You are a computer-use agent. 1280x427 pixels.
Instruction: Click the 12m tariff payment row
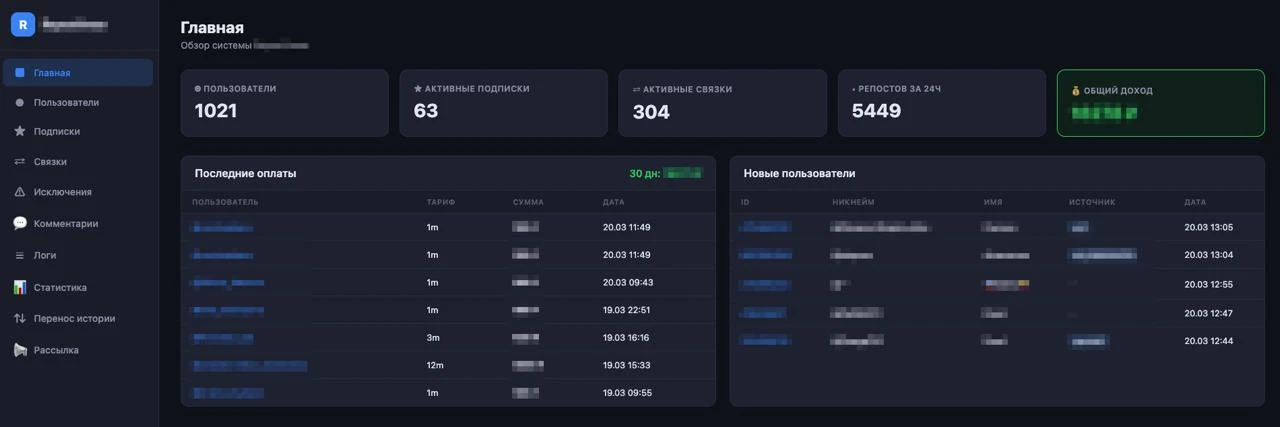coord(448,365)
